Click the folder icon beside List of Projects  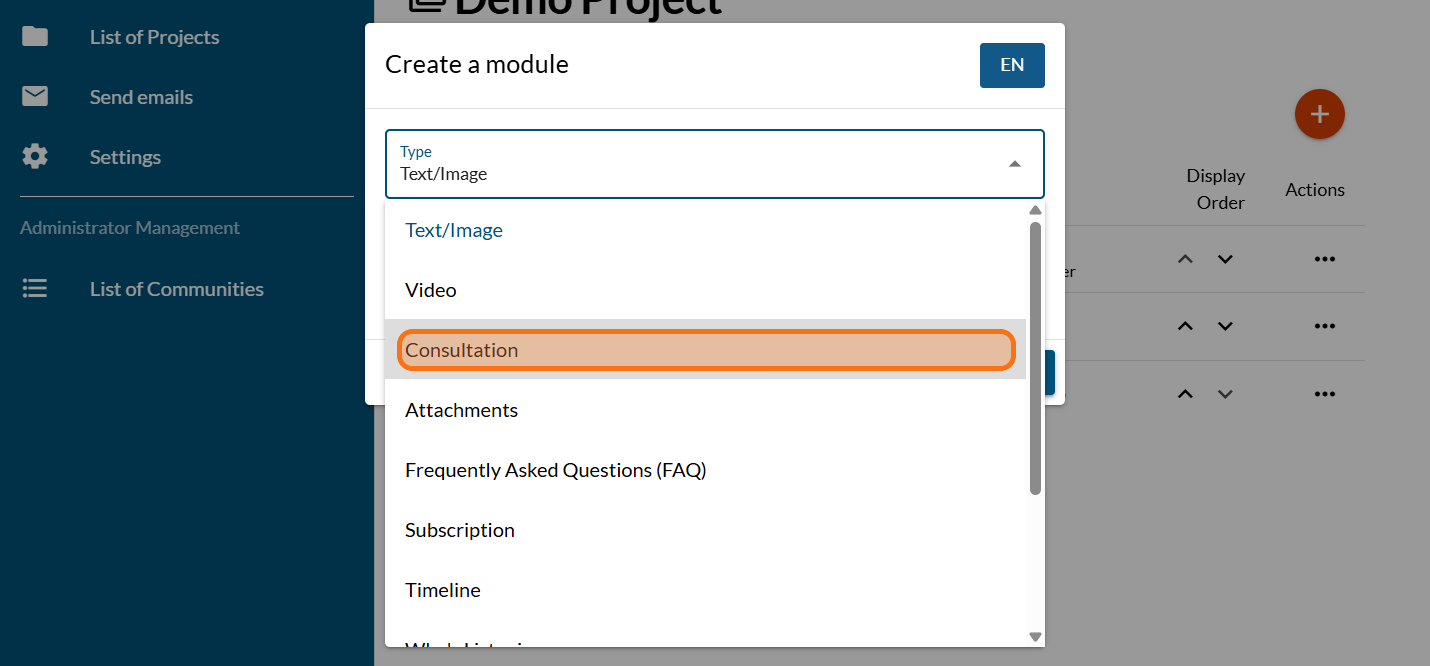coord(35,37)
